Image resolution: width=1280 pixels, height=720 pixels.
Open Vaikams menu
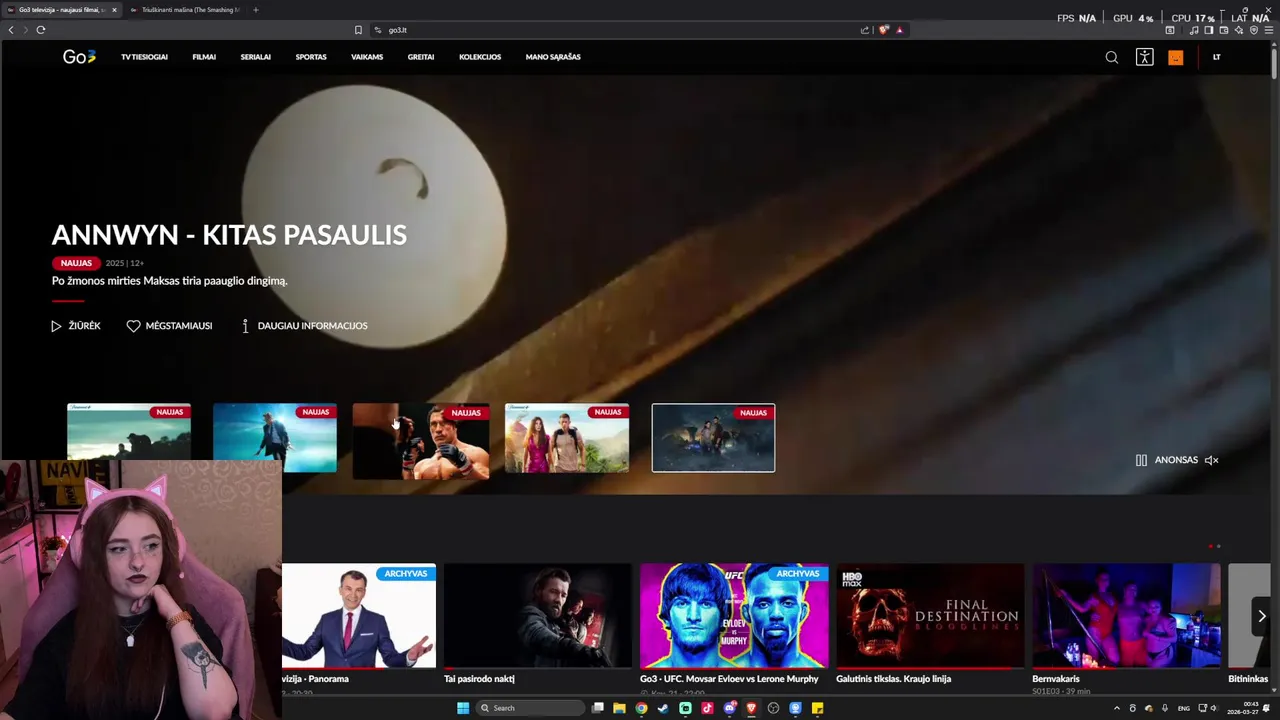(x=367, y=57)
